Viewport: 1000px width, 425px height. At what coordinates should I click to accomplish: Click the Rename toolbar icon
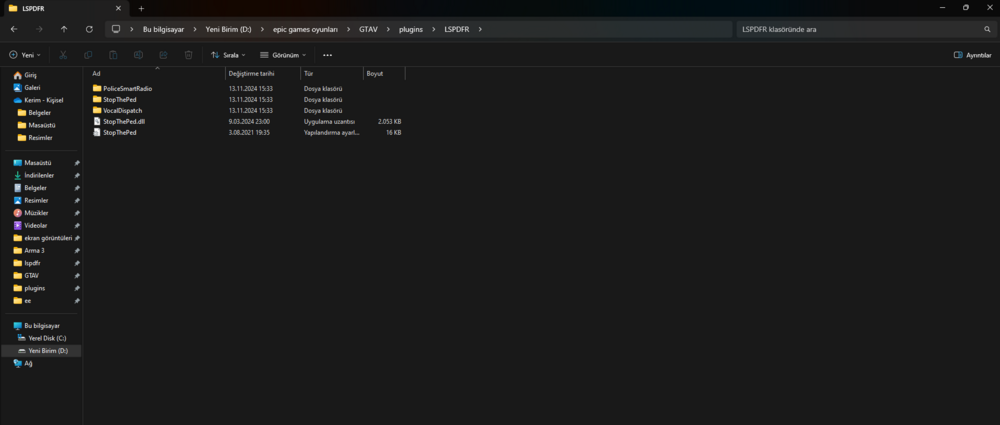pyautogui.click(x=138, y=55)
